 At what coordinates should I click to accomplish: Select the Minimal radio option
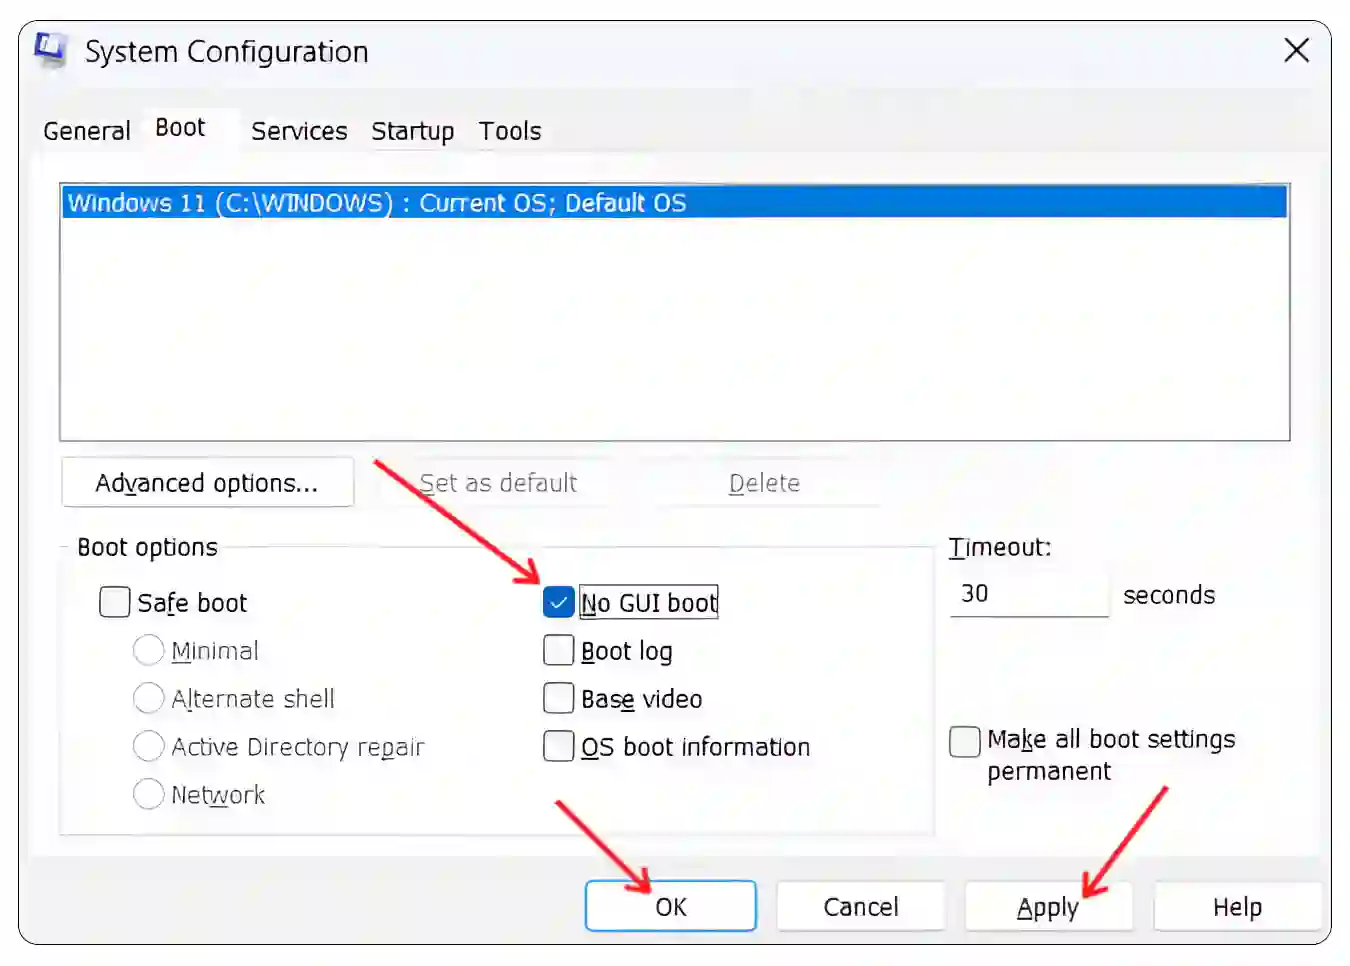[x=148, y=650]
